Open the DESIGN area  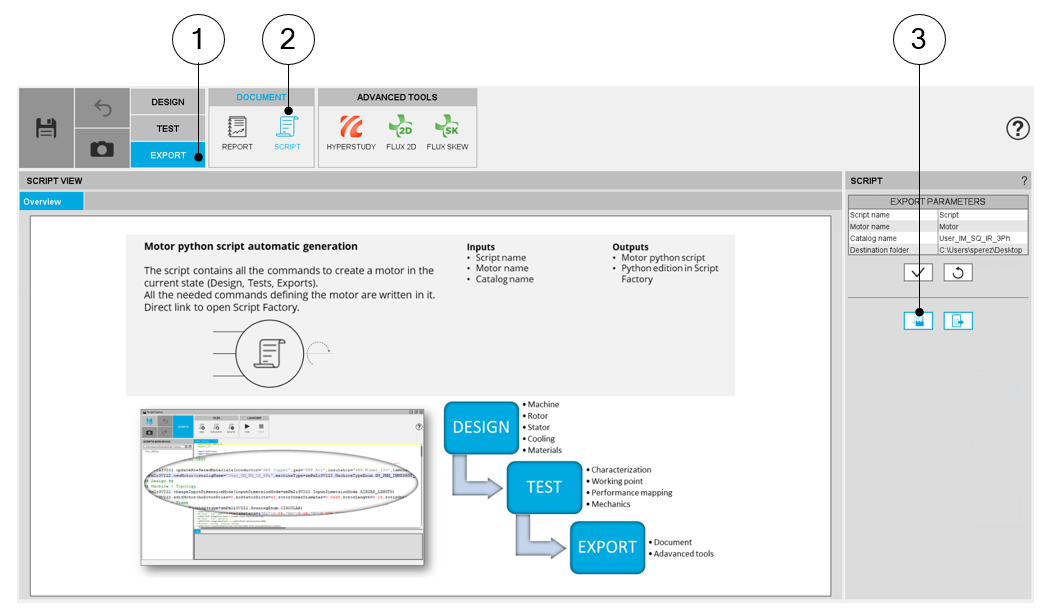pos(168,101)
